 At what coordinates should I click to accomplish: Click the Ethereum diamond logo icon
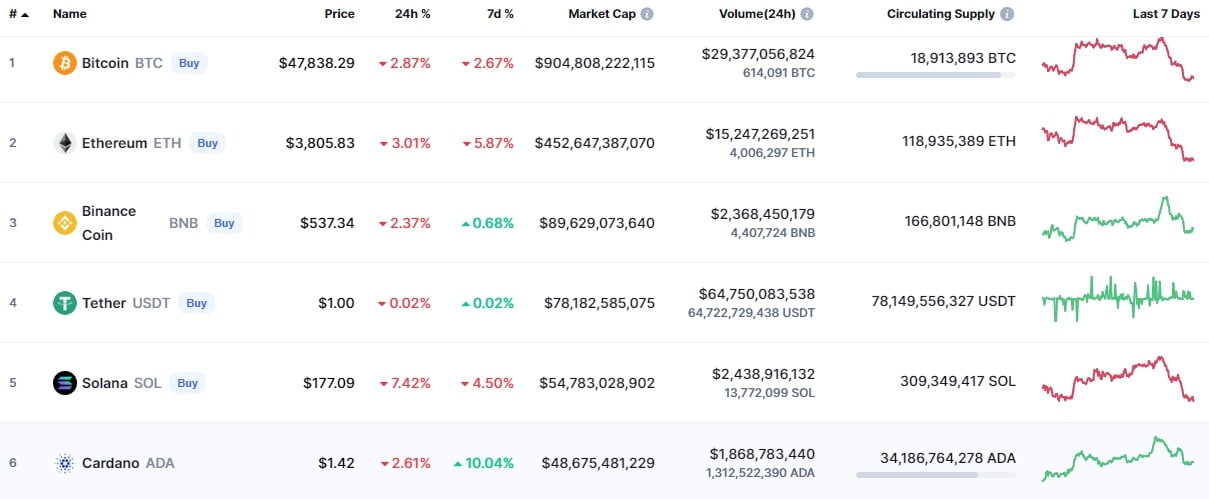coord(65,143)
